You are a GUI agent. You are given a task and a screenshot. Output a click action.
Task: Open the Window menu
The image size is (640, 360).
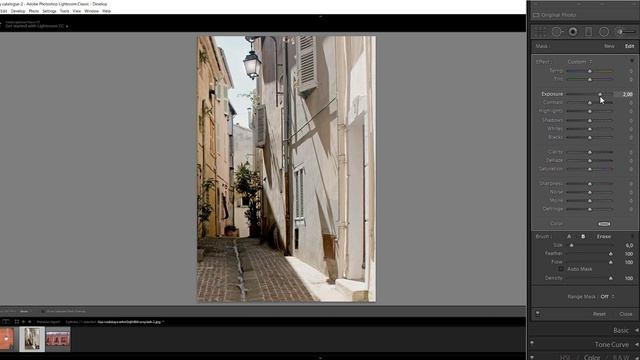point(91,11)
